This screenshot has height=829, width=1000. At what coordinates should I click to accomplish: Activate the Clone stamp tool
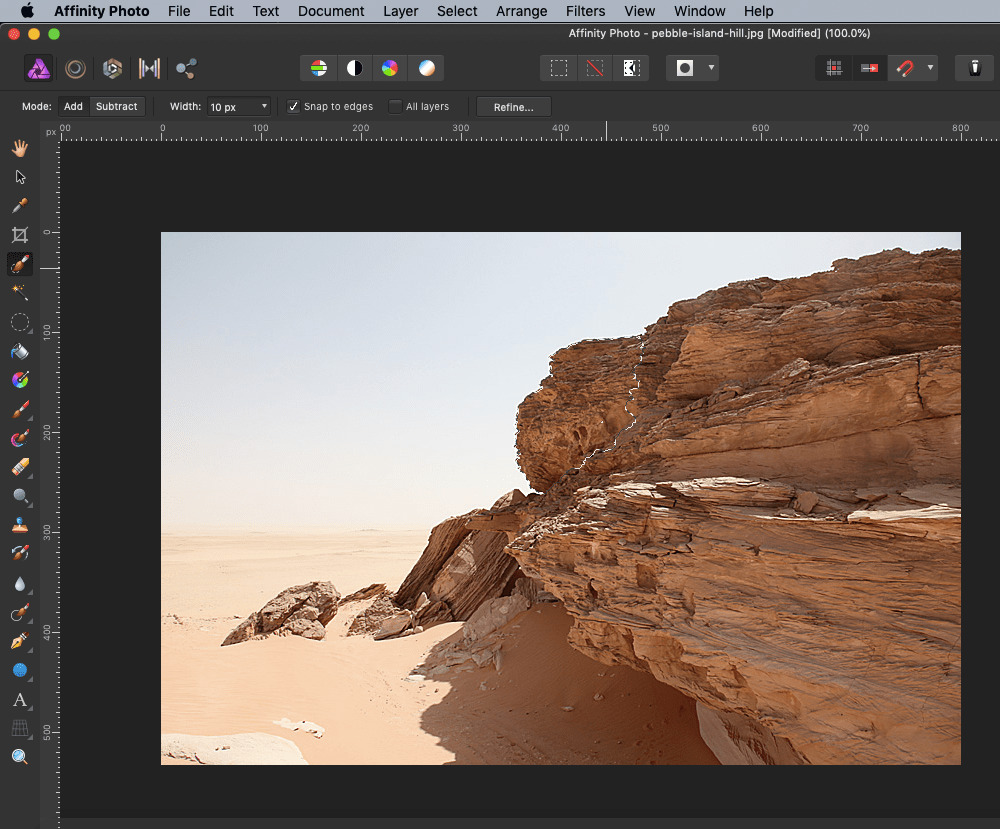click(x=19, y=525)
